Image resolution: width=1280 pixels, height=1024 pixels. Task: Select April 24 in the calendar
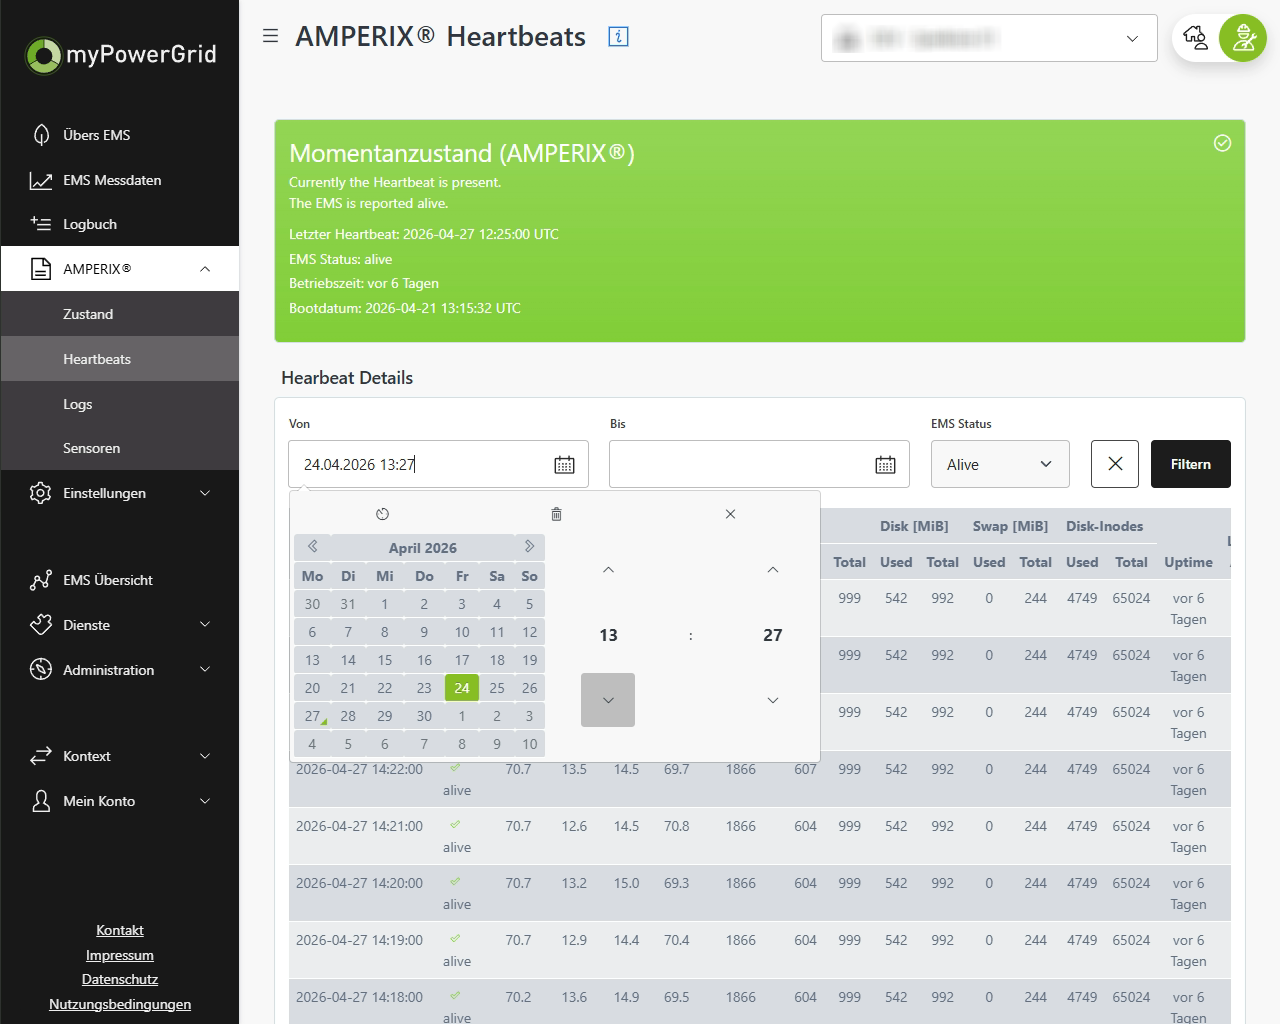coord(461,688)
